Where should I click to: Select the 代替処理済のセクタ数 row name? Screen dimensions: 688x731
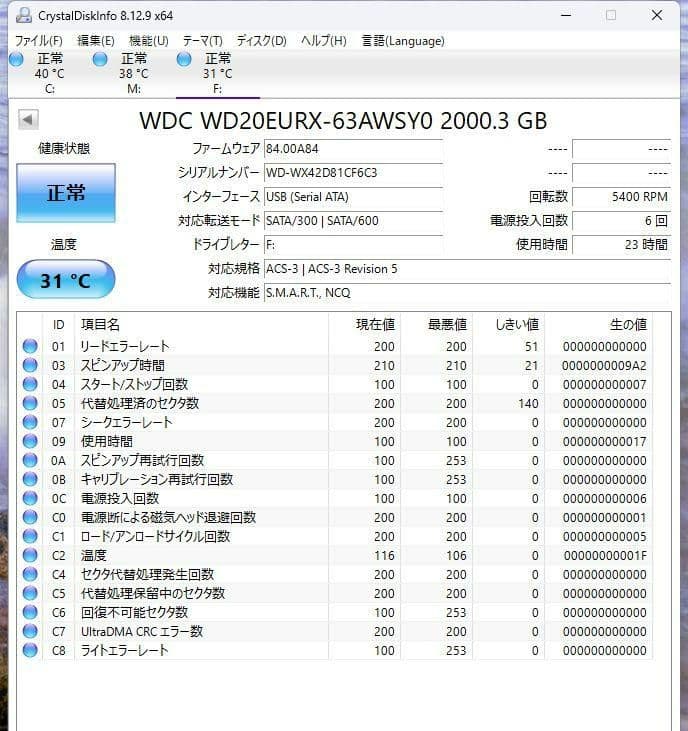coord(140,403)
